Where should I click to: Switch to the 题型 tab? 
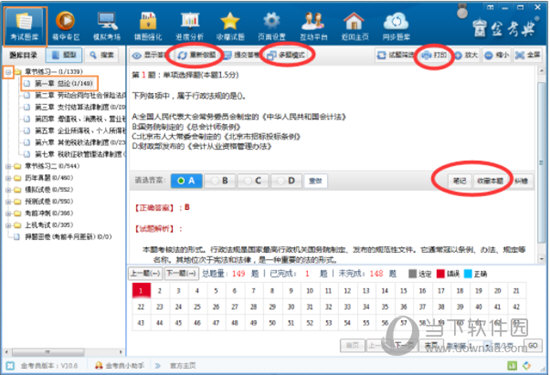click(64, 55)
